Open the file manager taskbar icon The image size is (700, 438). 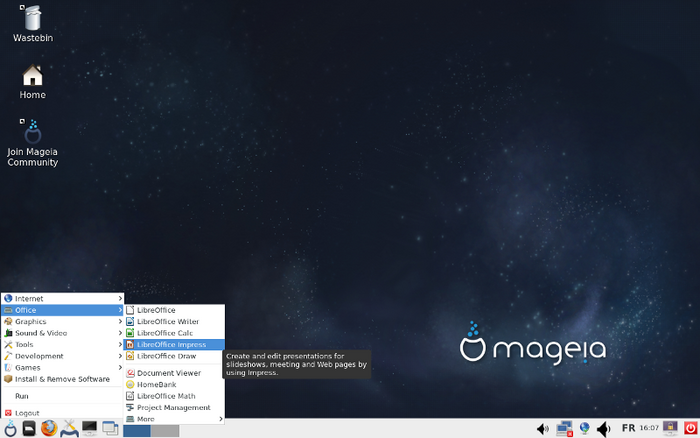(30, 429)
